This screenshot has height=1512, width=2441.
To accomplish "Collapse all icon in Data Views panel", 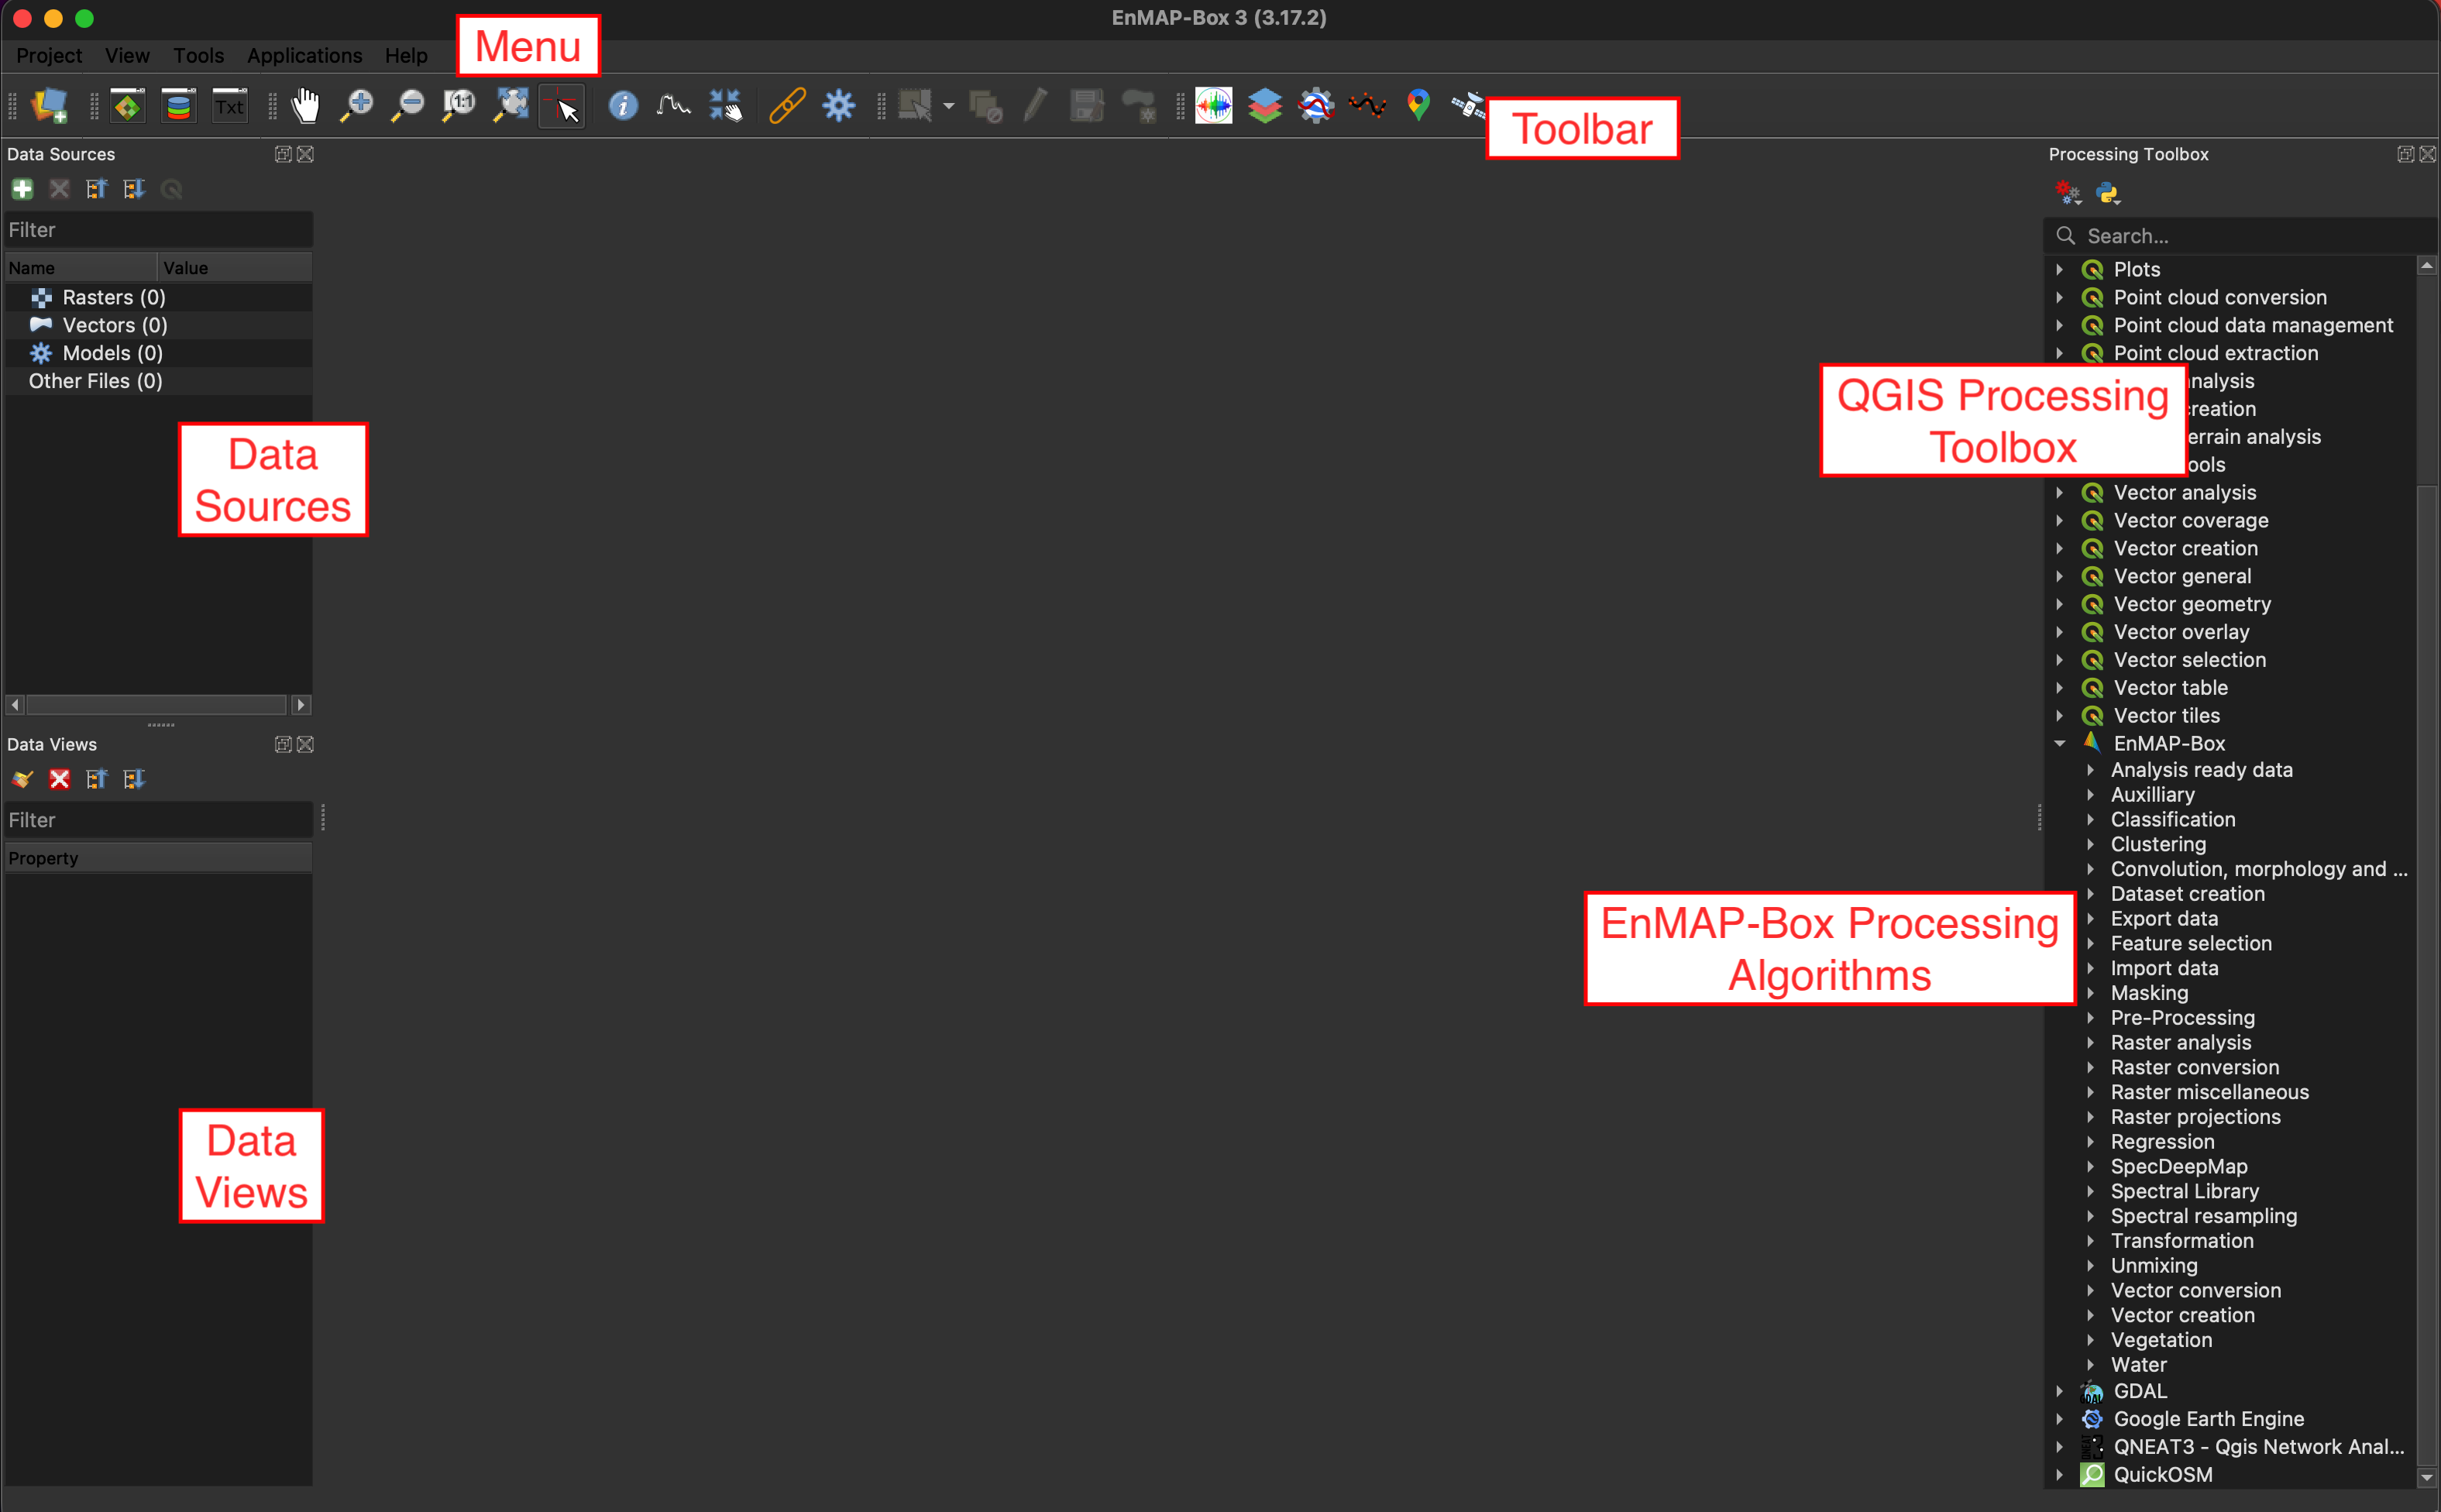I will pos(97,779).
